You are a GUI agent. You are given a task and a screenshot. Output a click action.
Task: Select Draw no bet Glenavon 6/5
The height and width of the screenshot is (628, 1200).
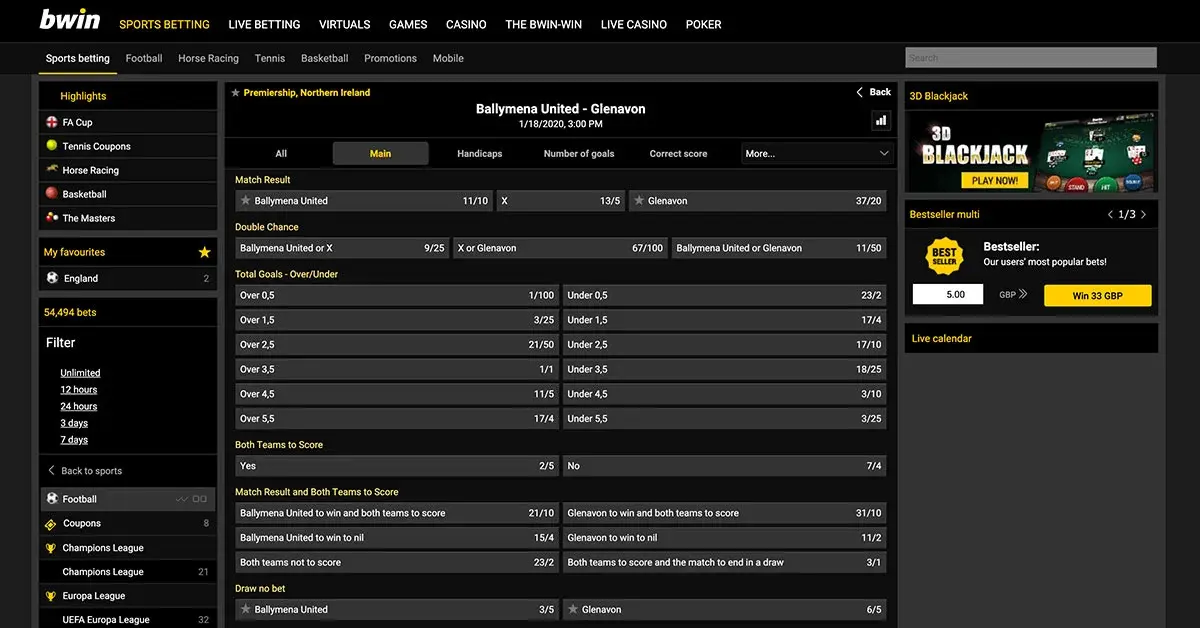(725, 609)
